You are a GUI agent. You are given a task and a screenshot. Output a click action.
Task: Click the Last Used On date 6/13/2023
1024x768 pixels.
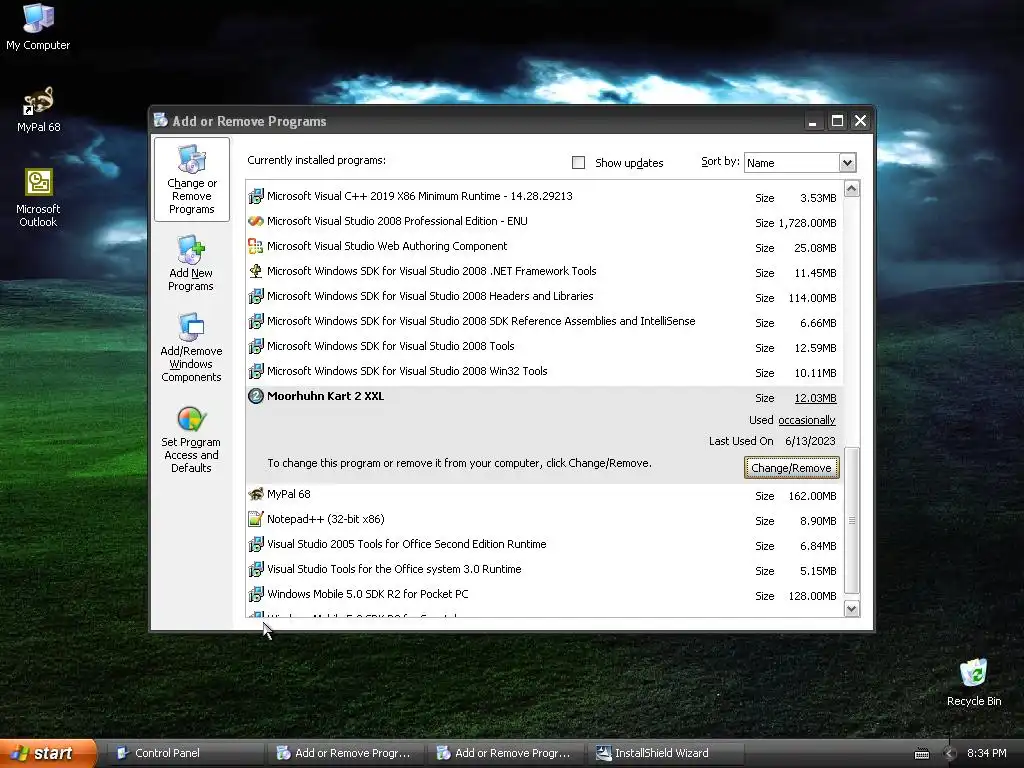[x=810, y=441]
